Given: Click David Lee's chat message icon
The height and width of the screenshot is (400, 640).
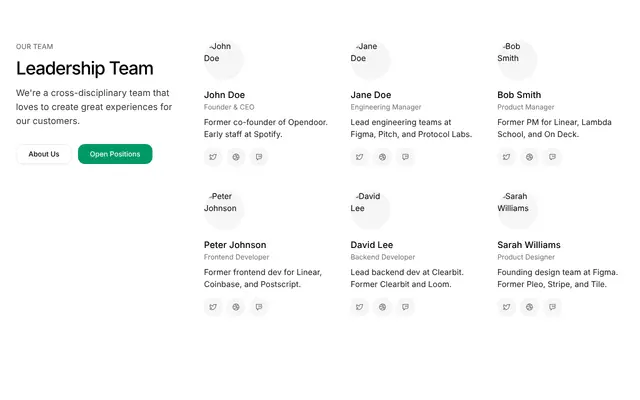Looking at the screenshot, I should (x=405, y=307).
